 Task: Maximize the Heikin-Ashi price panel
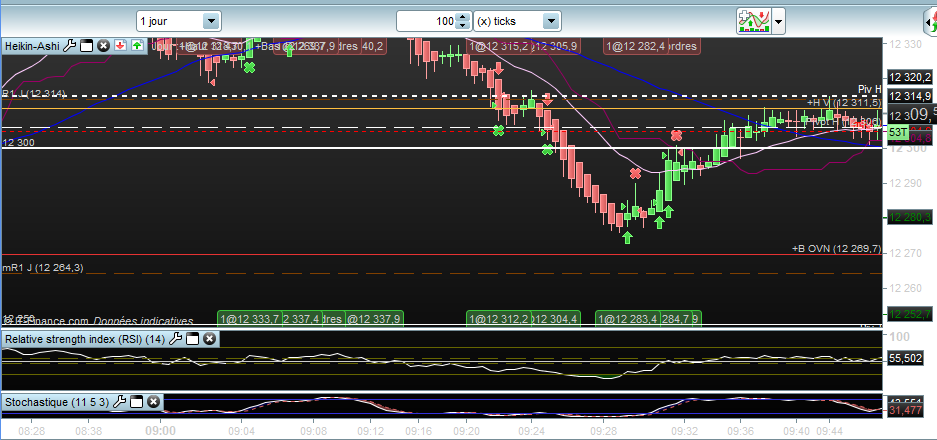87,45
